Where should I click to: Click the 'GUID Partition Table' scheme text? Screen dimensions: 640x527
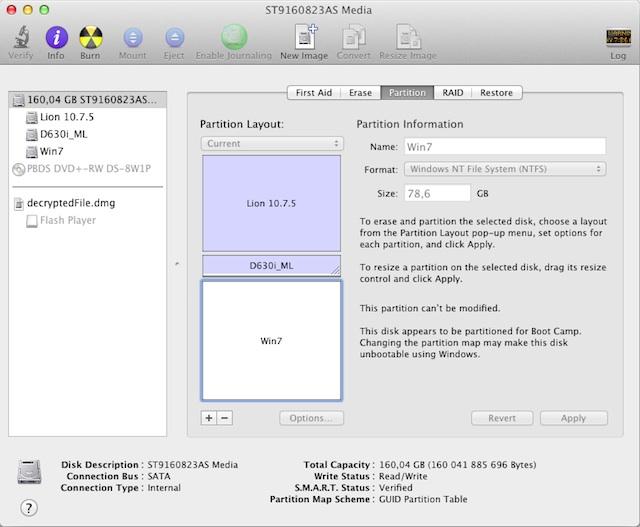coord(423,499)
